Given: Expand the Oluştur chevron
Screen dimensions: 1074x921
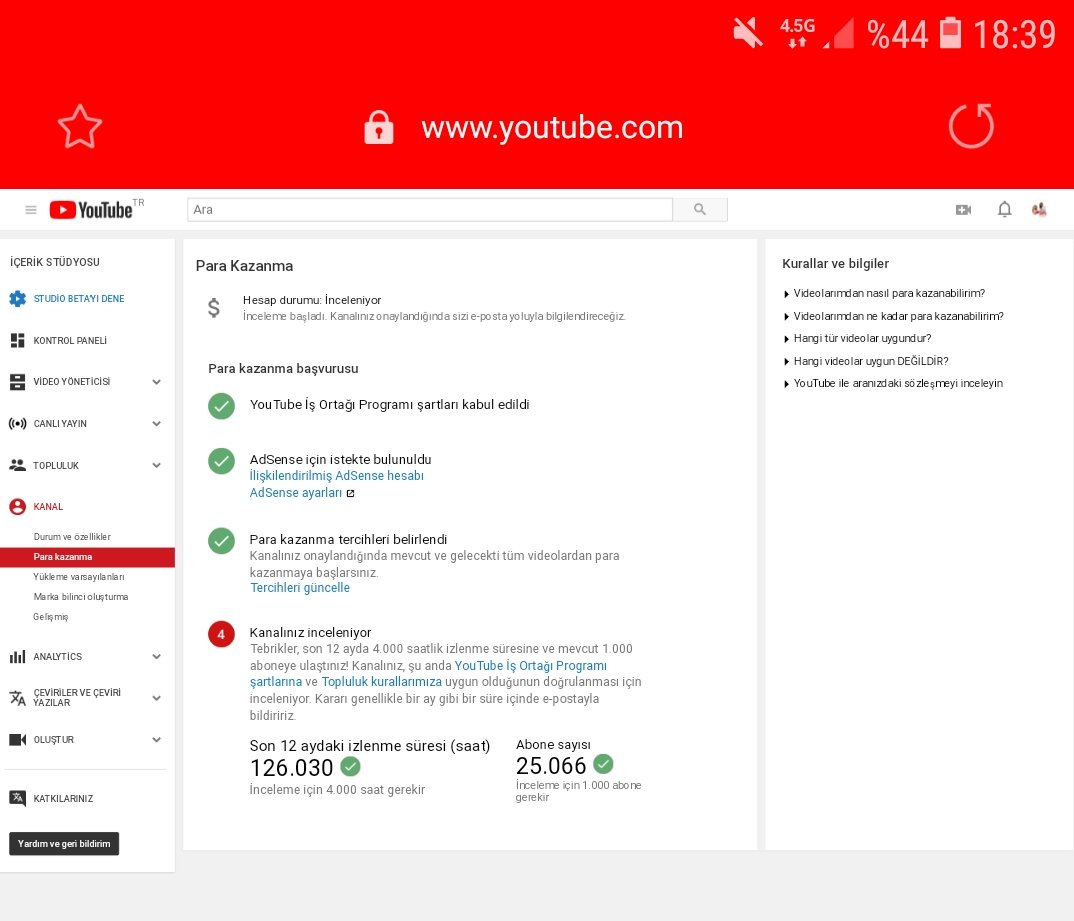Looking at the screenshot, I should [x=156, y=740].
